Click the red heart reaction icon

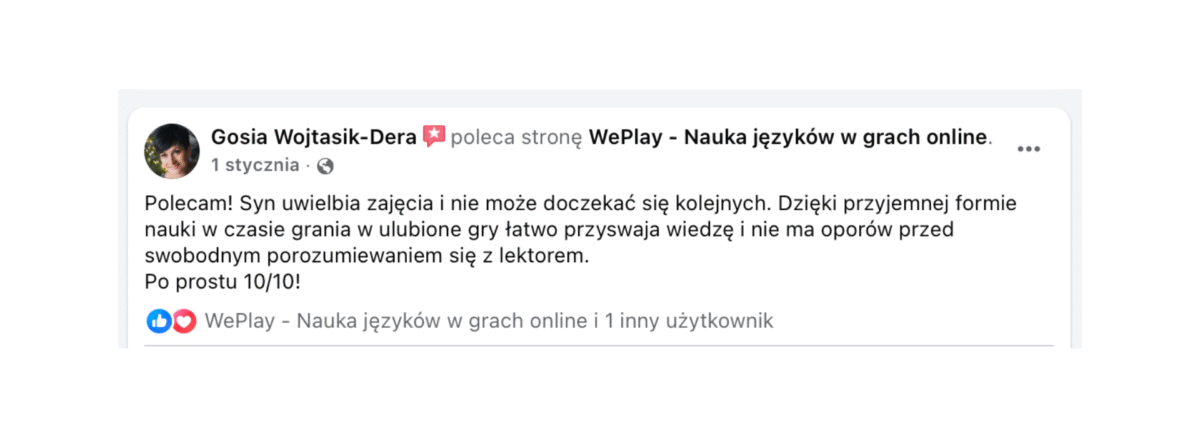coord(183,321)
